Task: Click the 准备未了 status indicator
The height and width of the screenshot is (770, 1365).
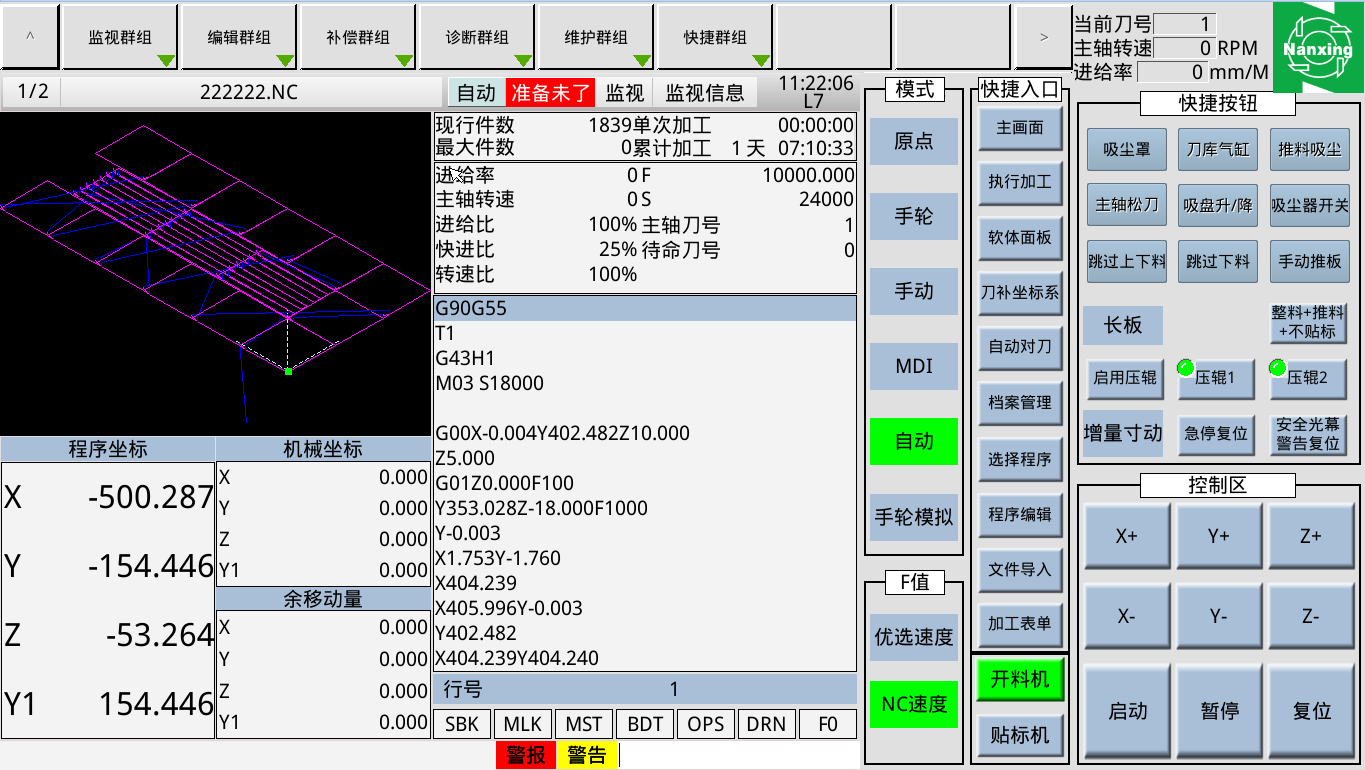Action: tap(551, 93)
